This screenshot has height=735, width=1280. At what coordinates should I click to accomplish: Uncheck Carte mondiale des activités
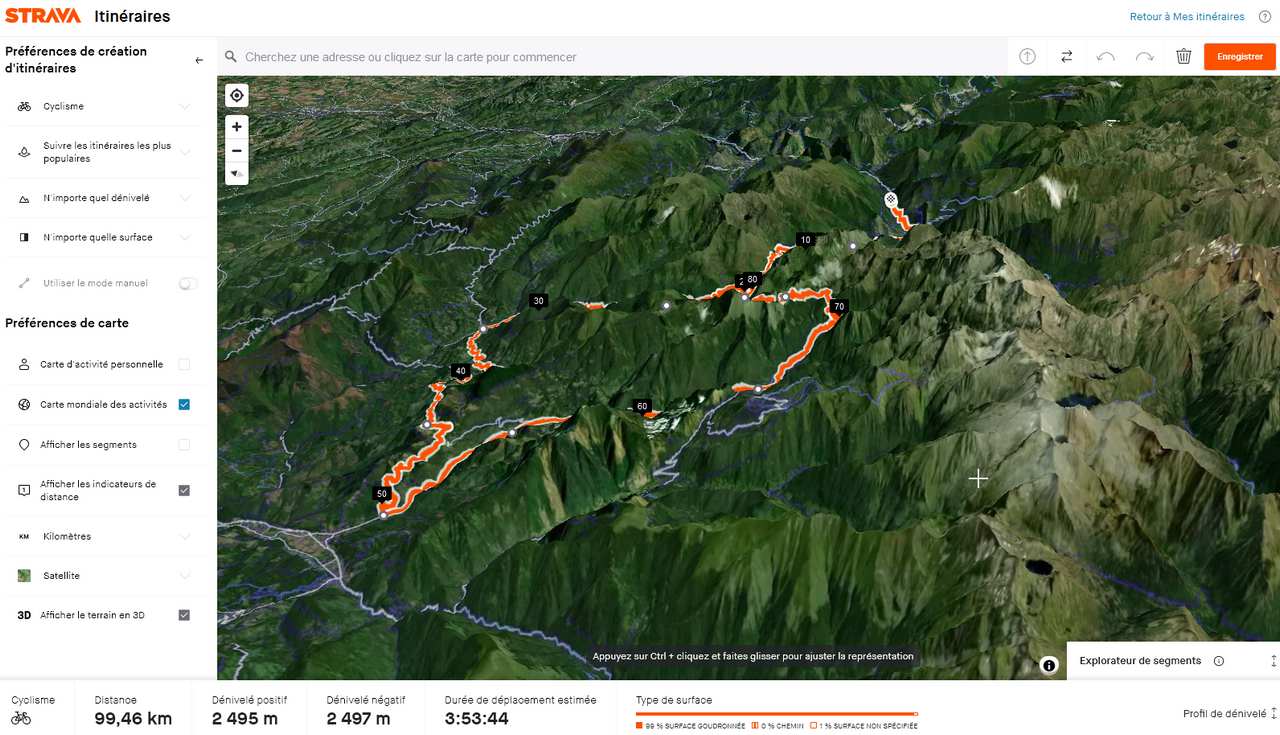pyautogui.click(x=184, y=405)
